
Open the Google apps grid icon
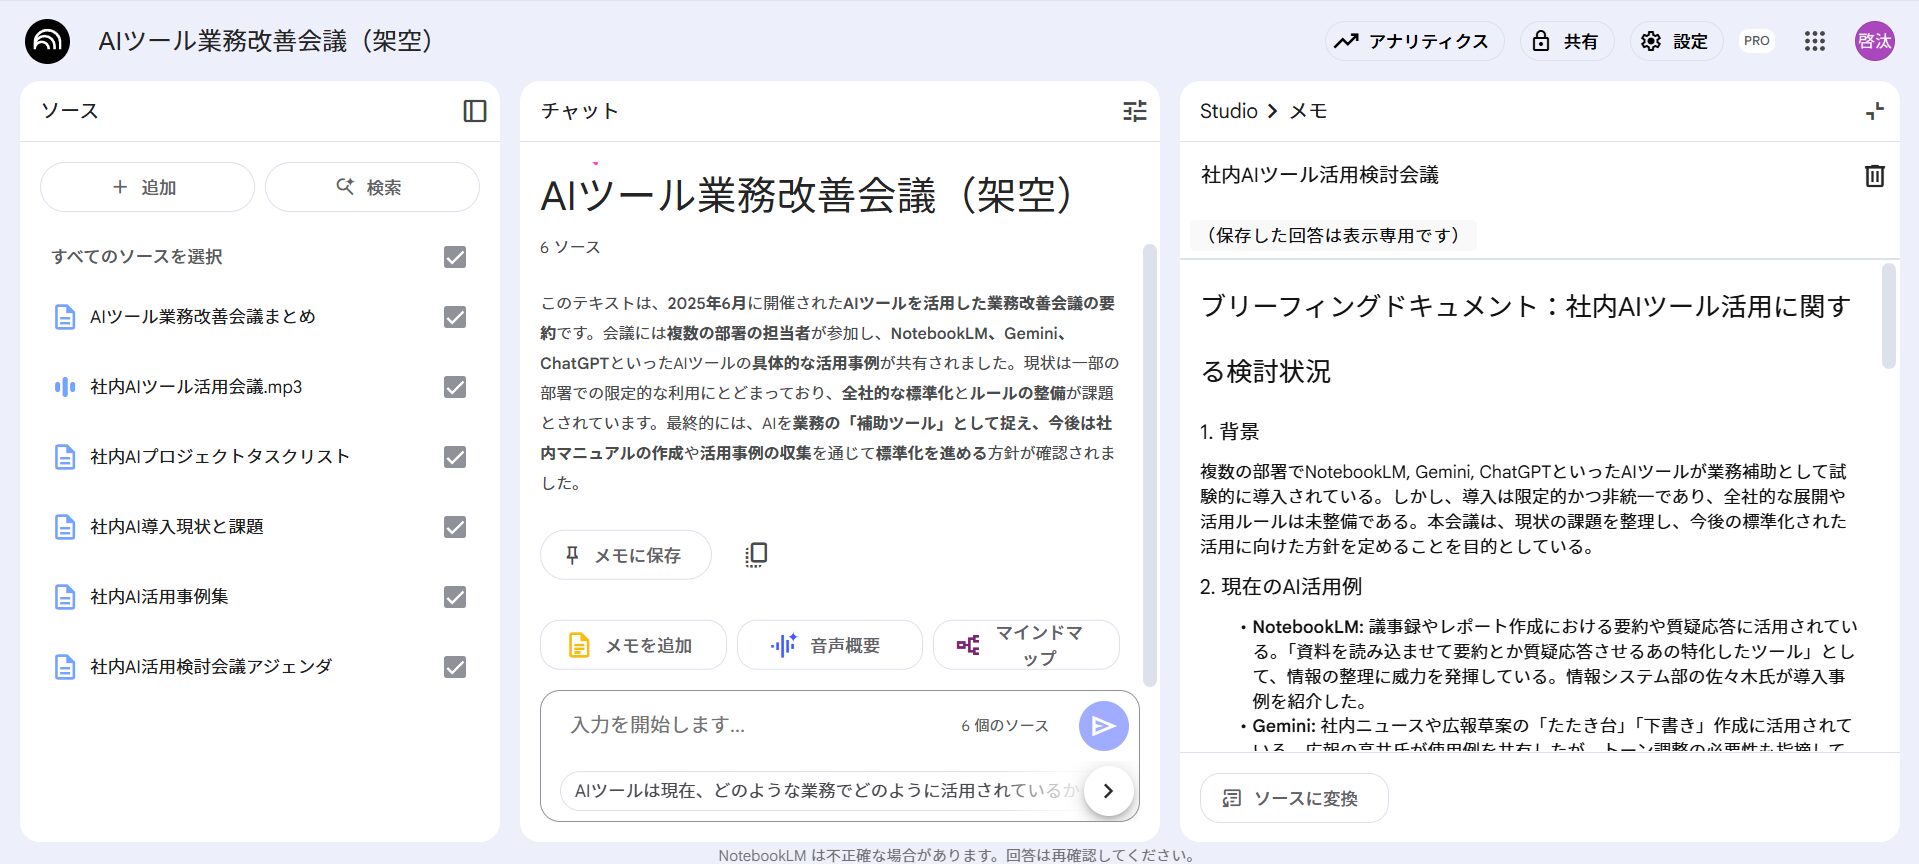[x=1815, y=41]
